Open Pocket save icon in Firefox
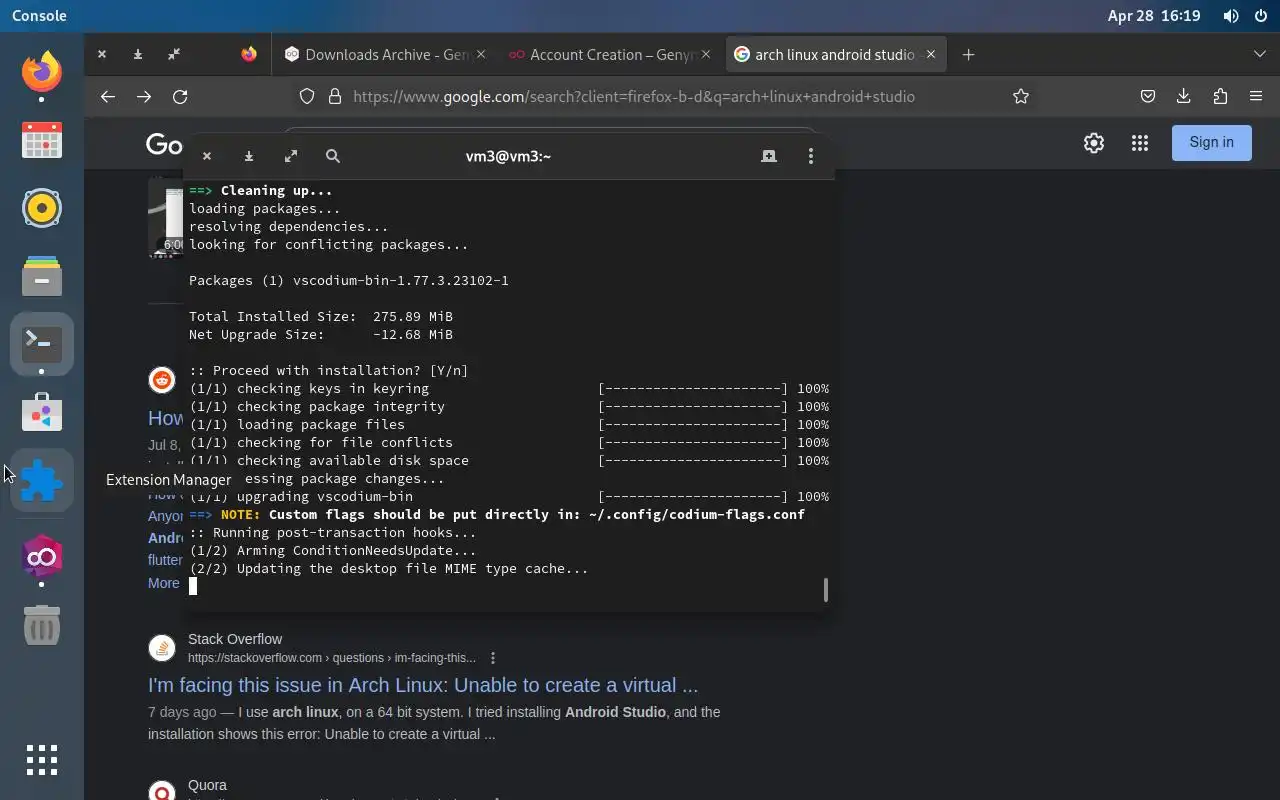The height and width of the screenshot is (800, 1280). pyautogui.click(x=1148, y=97)
